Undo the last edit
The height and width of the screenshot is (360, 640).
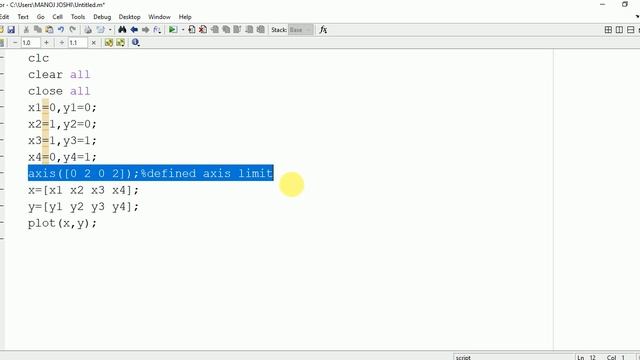coord(61,30)
